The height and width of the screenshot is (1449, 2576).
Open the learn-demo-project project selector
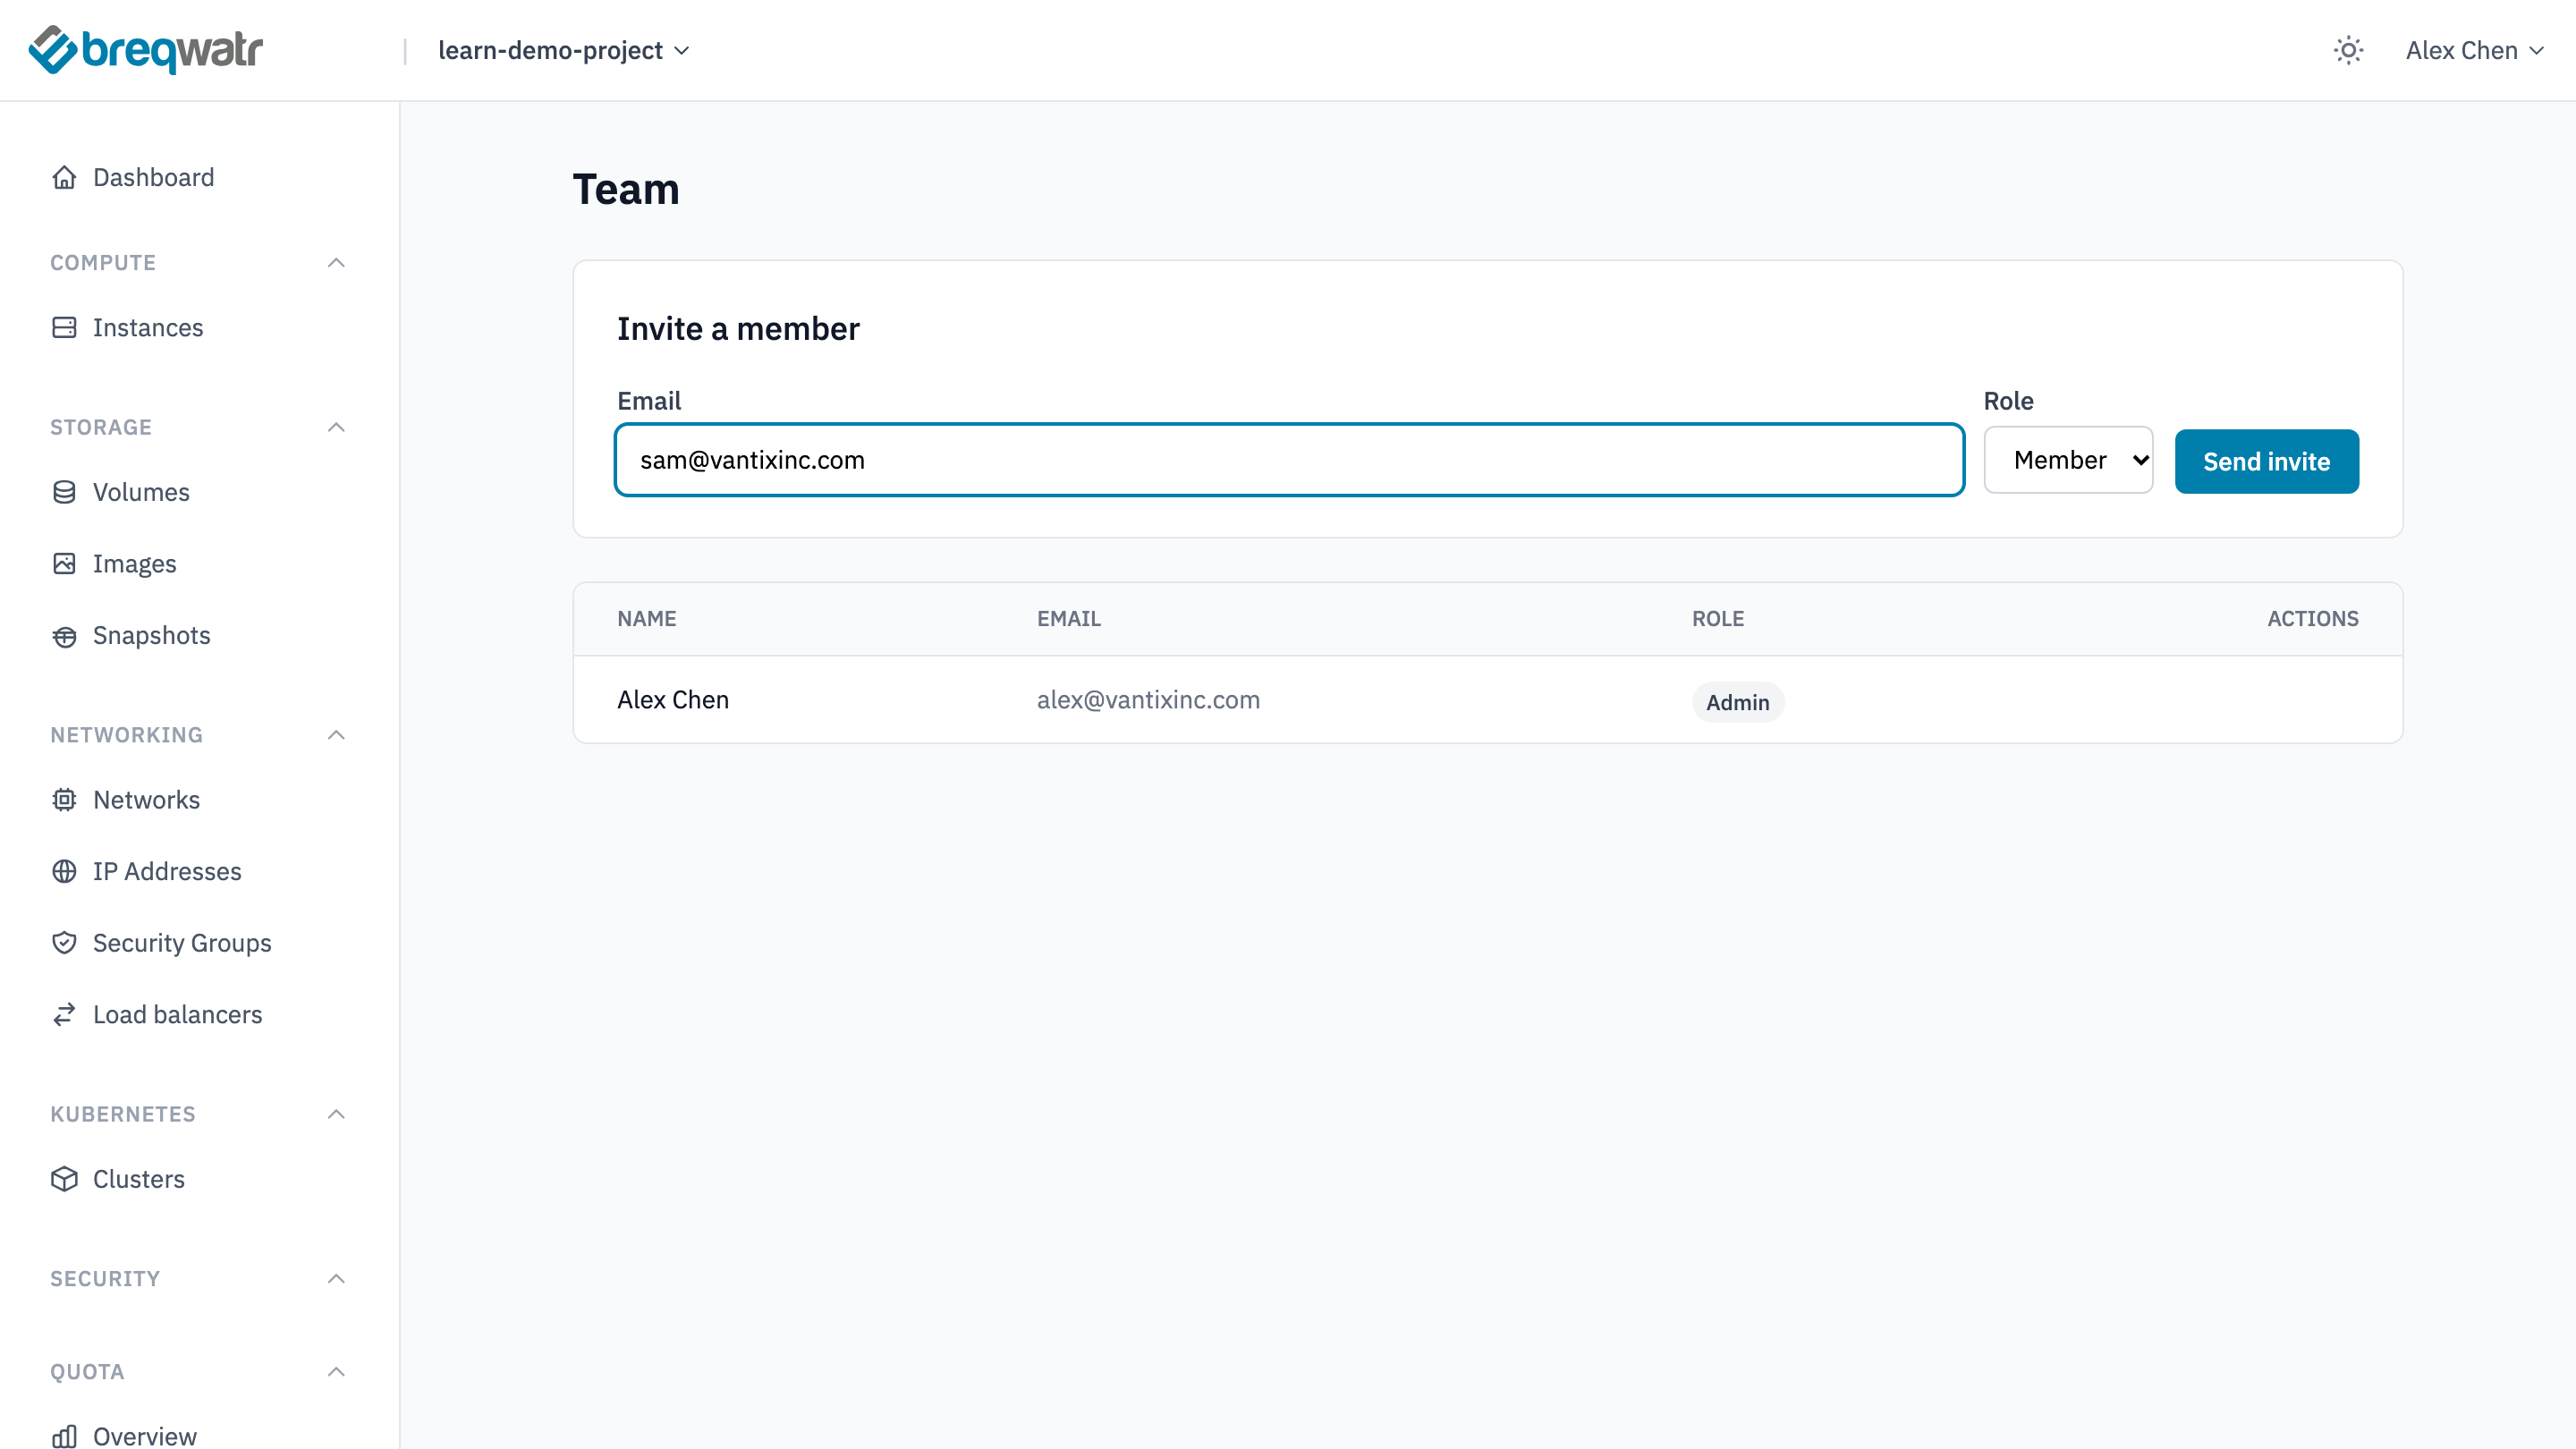[564, 50]
